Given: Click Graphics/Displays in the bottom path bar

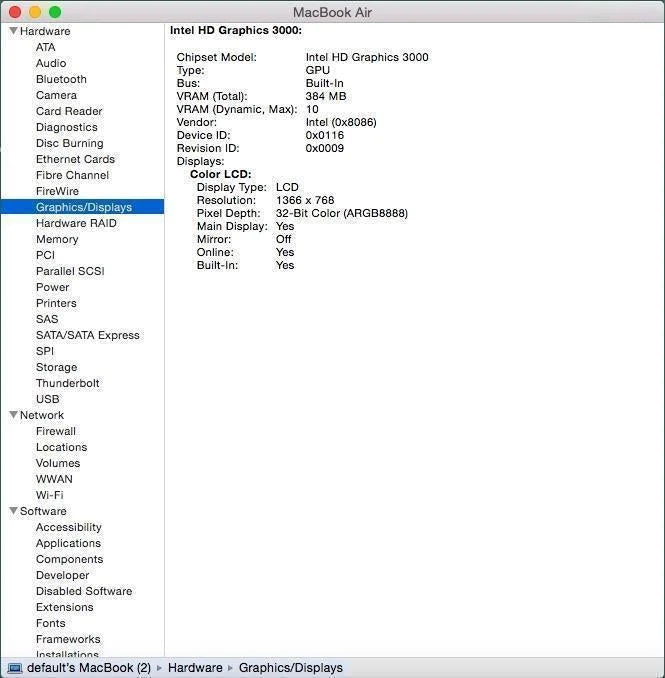Looking at the screenshot, I should pyautogui.click(x=290, y=667).
